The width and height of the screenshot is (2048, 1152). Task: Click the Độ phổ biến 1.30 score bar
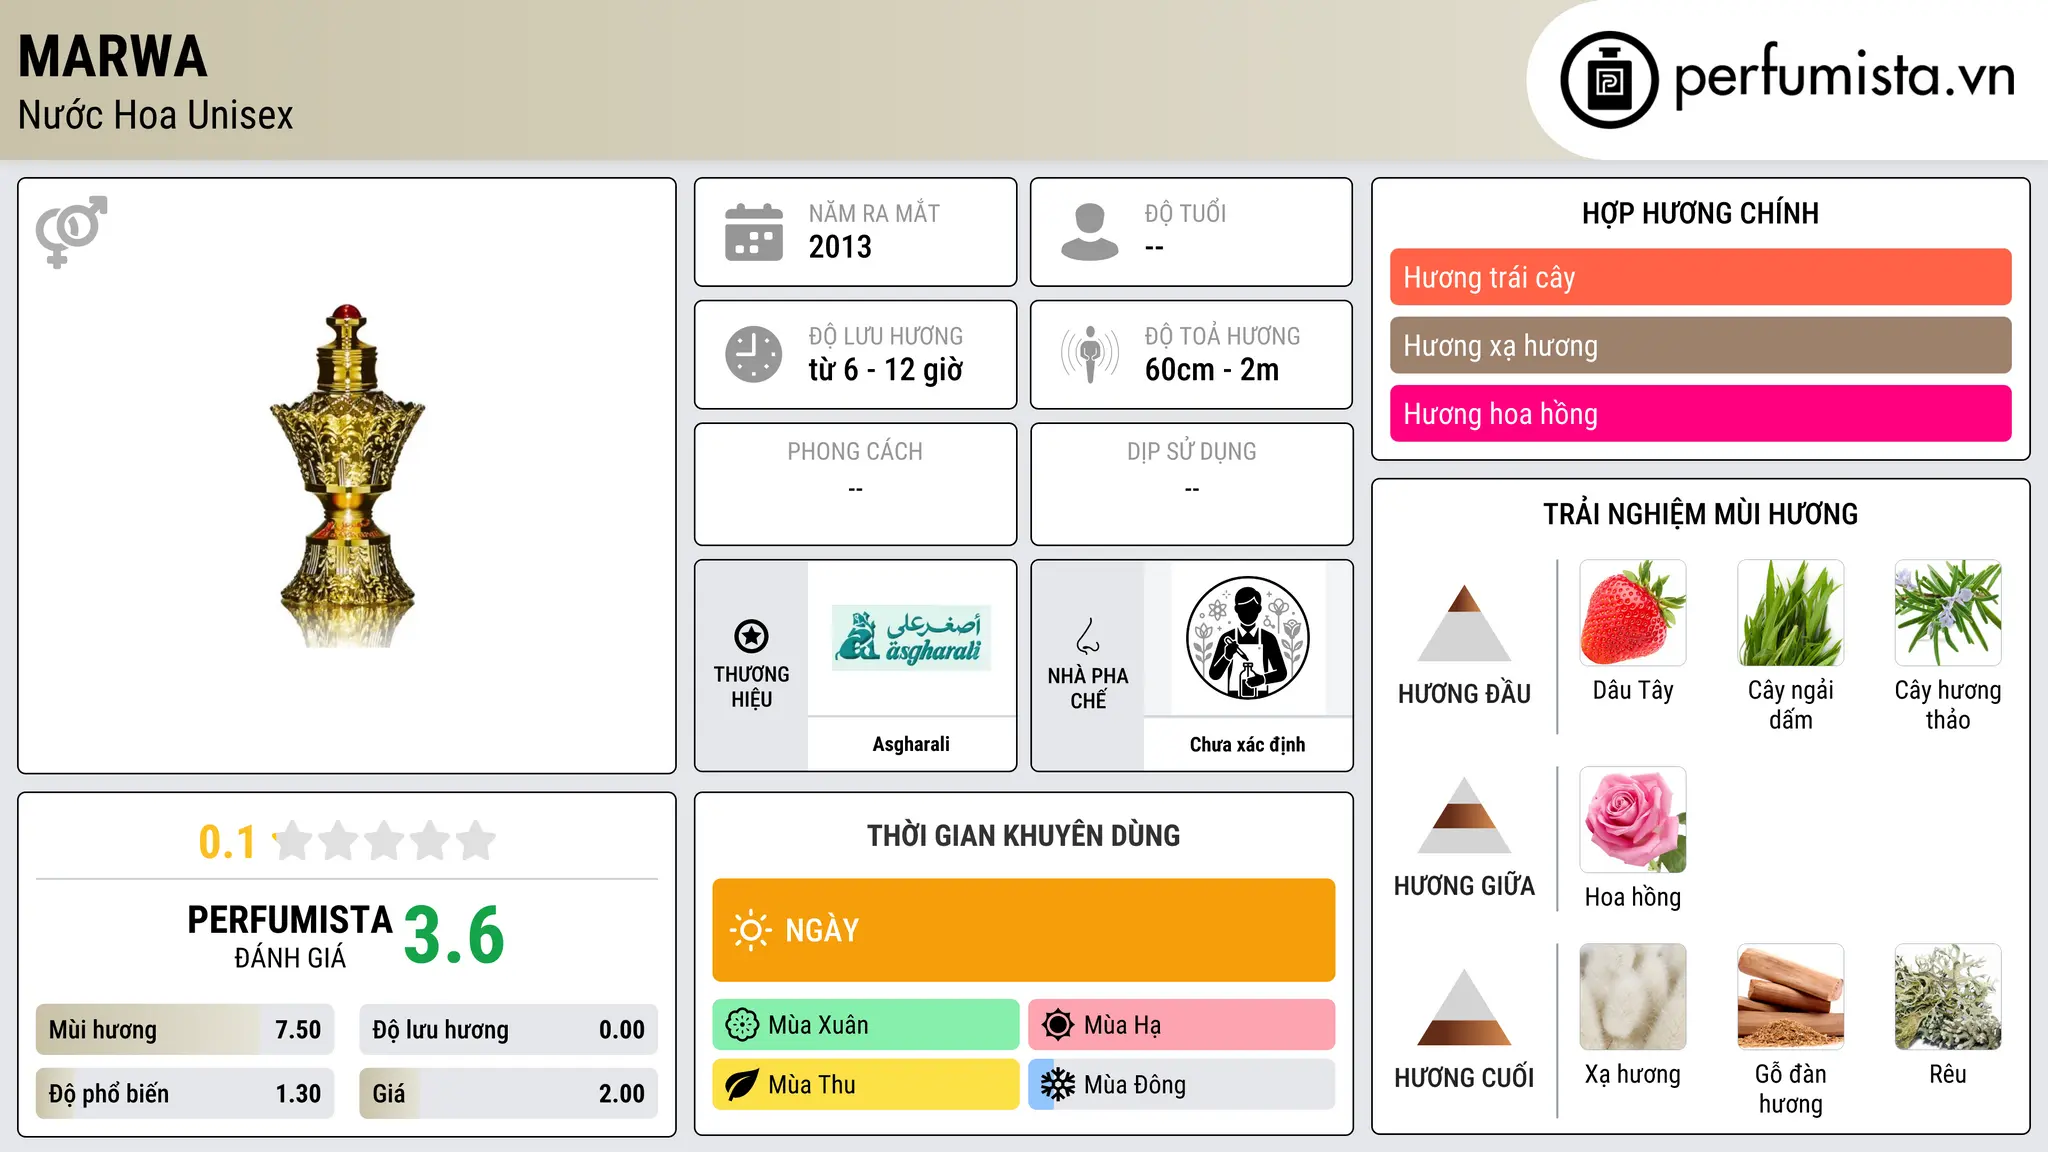pos(185,1094)
